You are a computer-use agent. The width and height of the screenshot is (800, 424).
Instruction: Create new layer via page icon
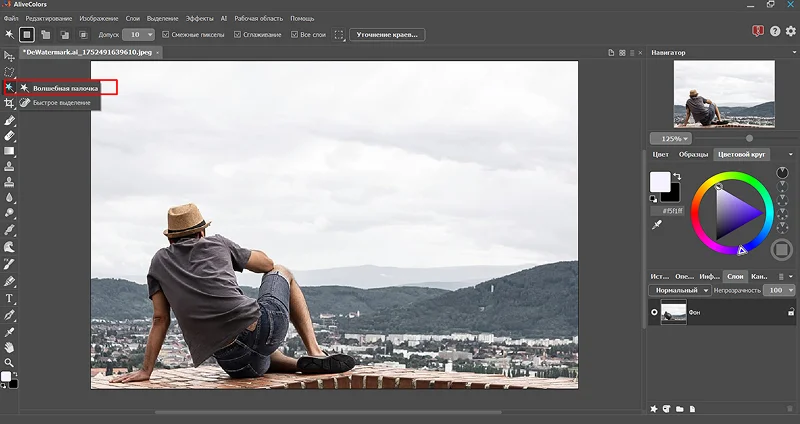(692, 409)
